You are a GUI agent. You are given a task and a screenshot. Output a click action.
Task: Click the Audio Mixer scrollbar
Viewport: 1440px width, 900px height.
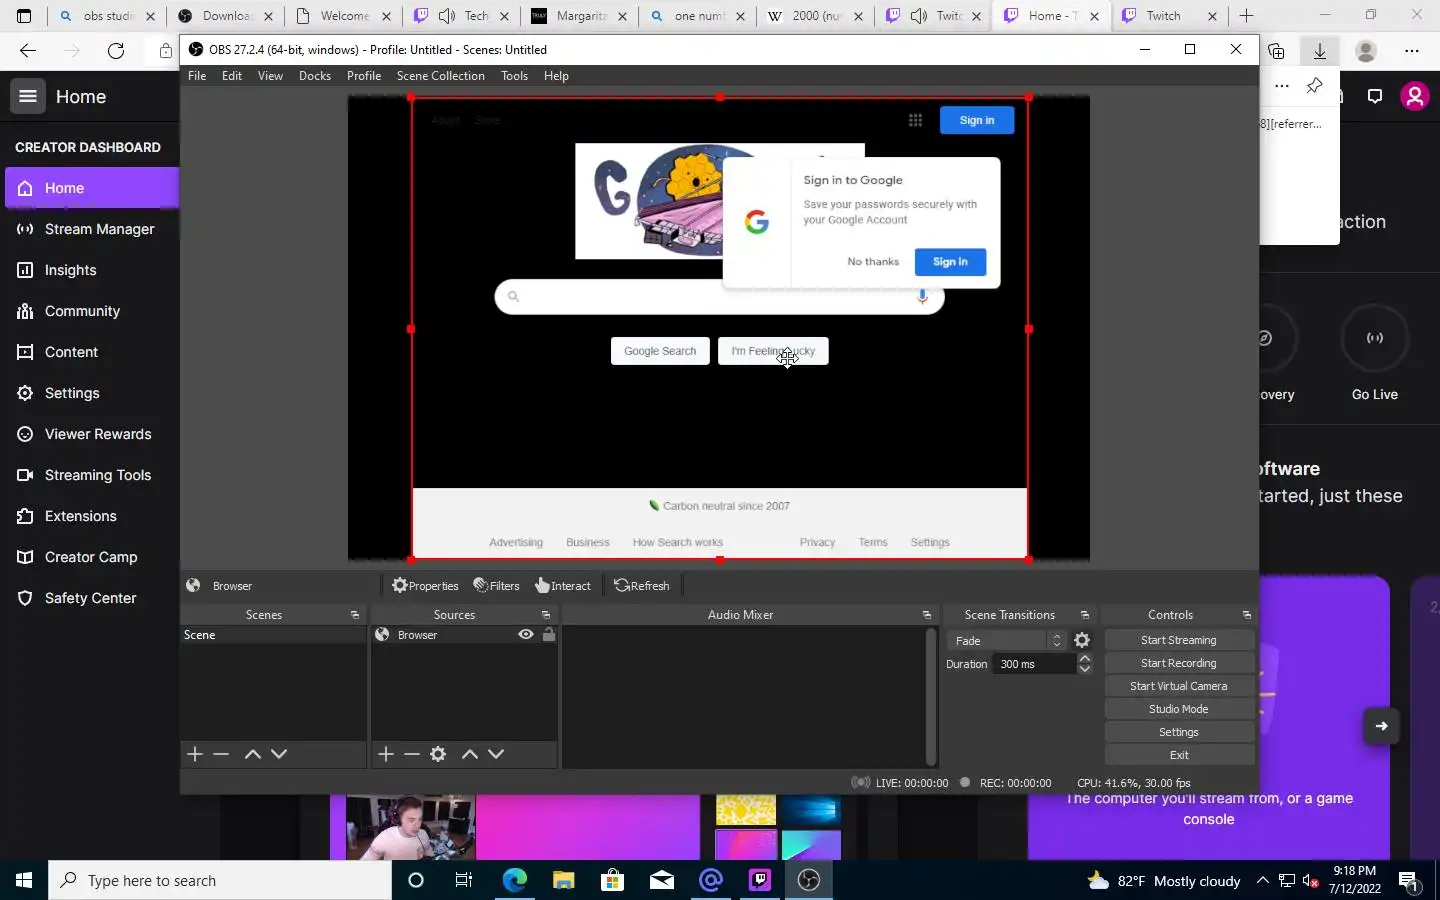tap(931, 697)
